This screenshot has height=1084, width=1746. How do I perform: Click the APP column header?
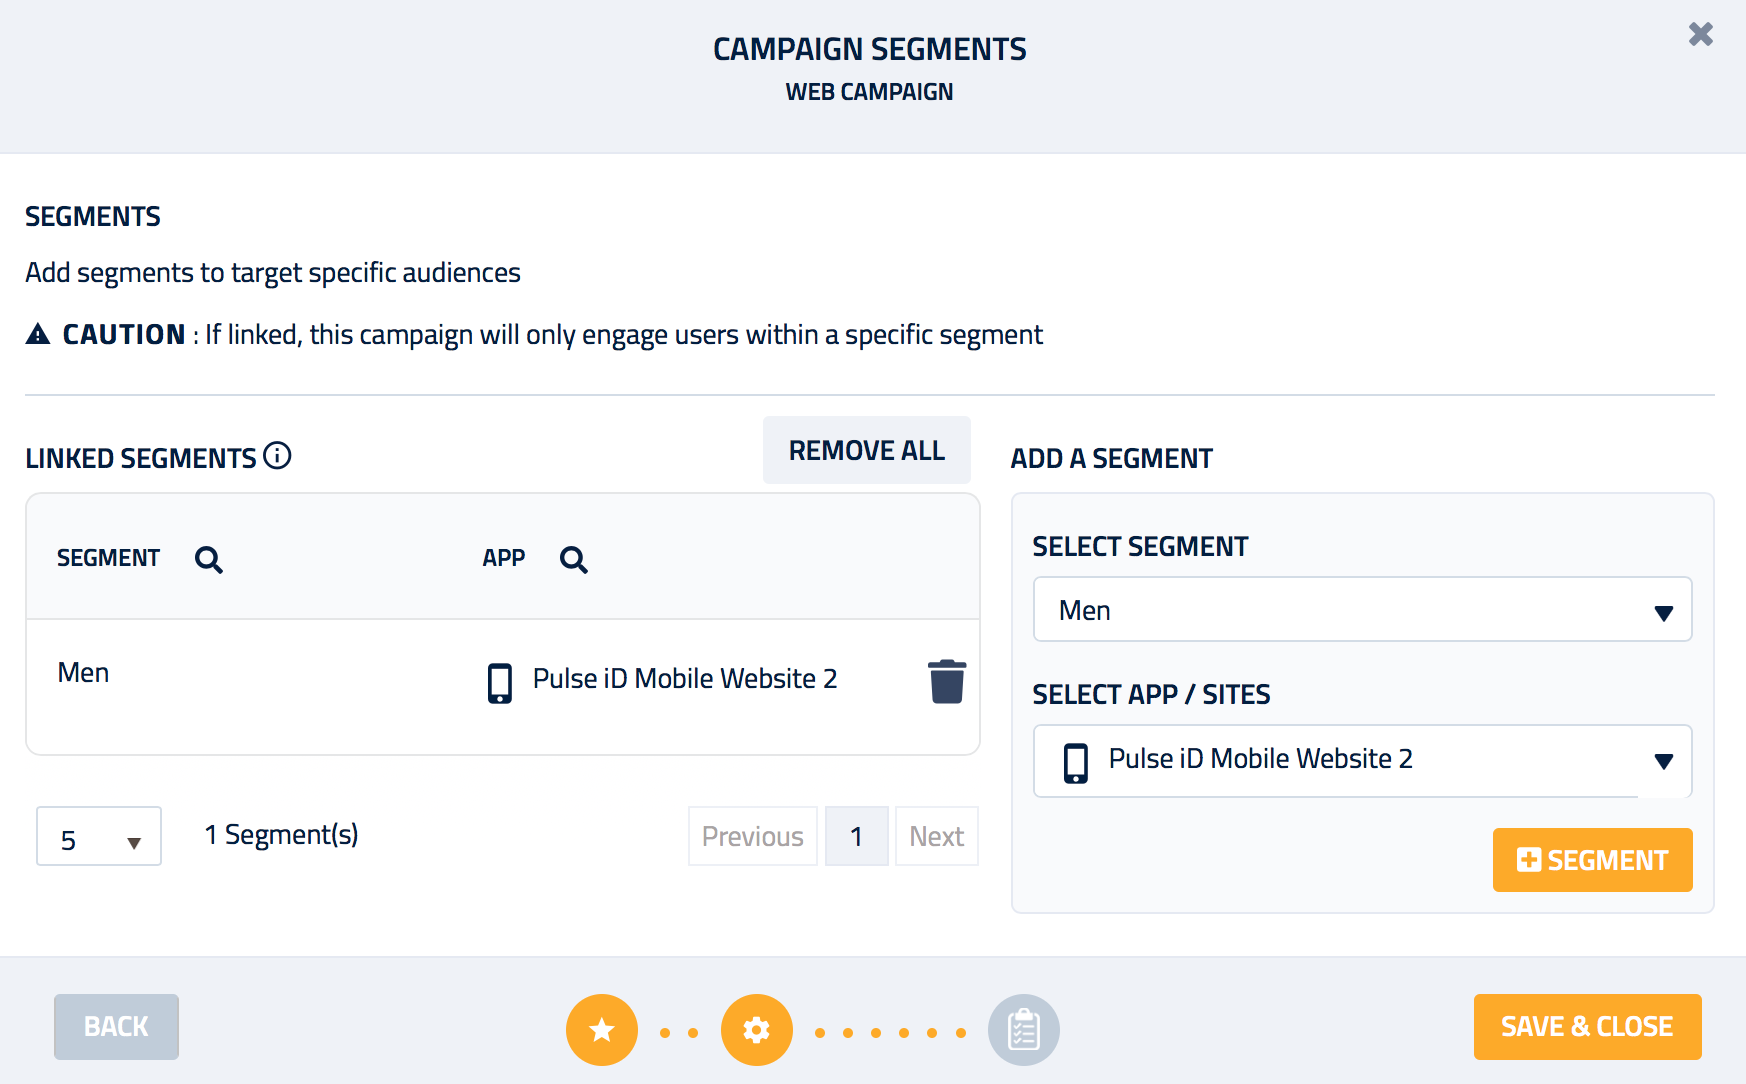coord(504,558)
